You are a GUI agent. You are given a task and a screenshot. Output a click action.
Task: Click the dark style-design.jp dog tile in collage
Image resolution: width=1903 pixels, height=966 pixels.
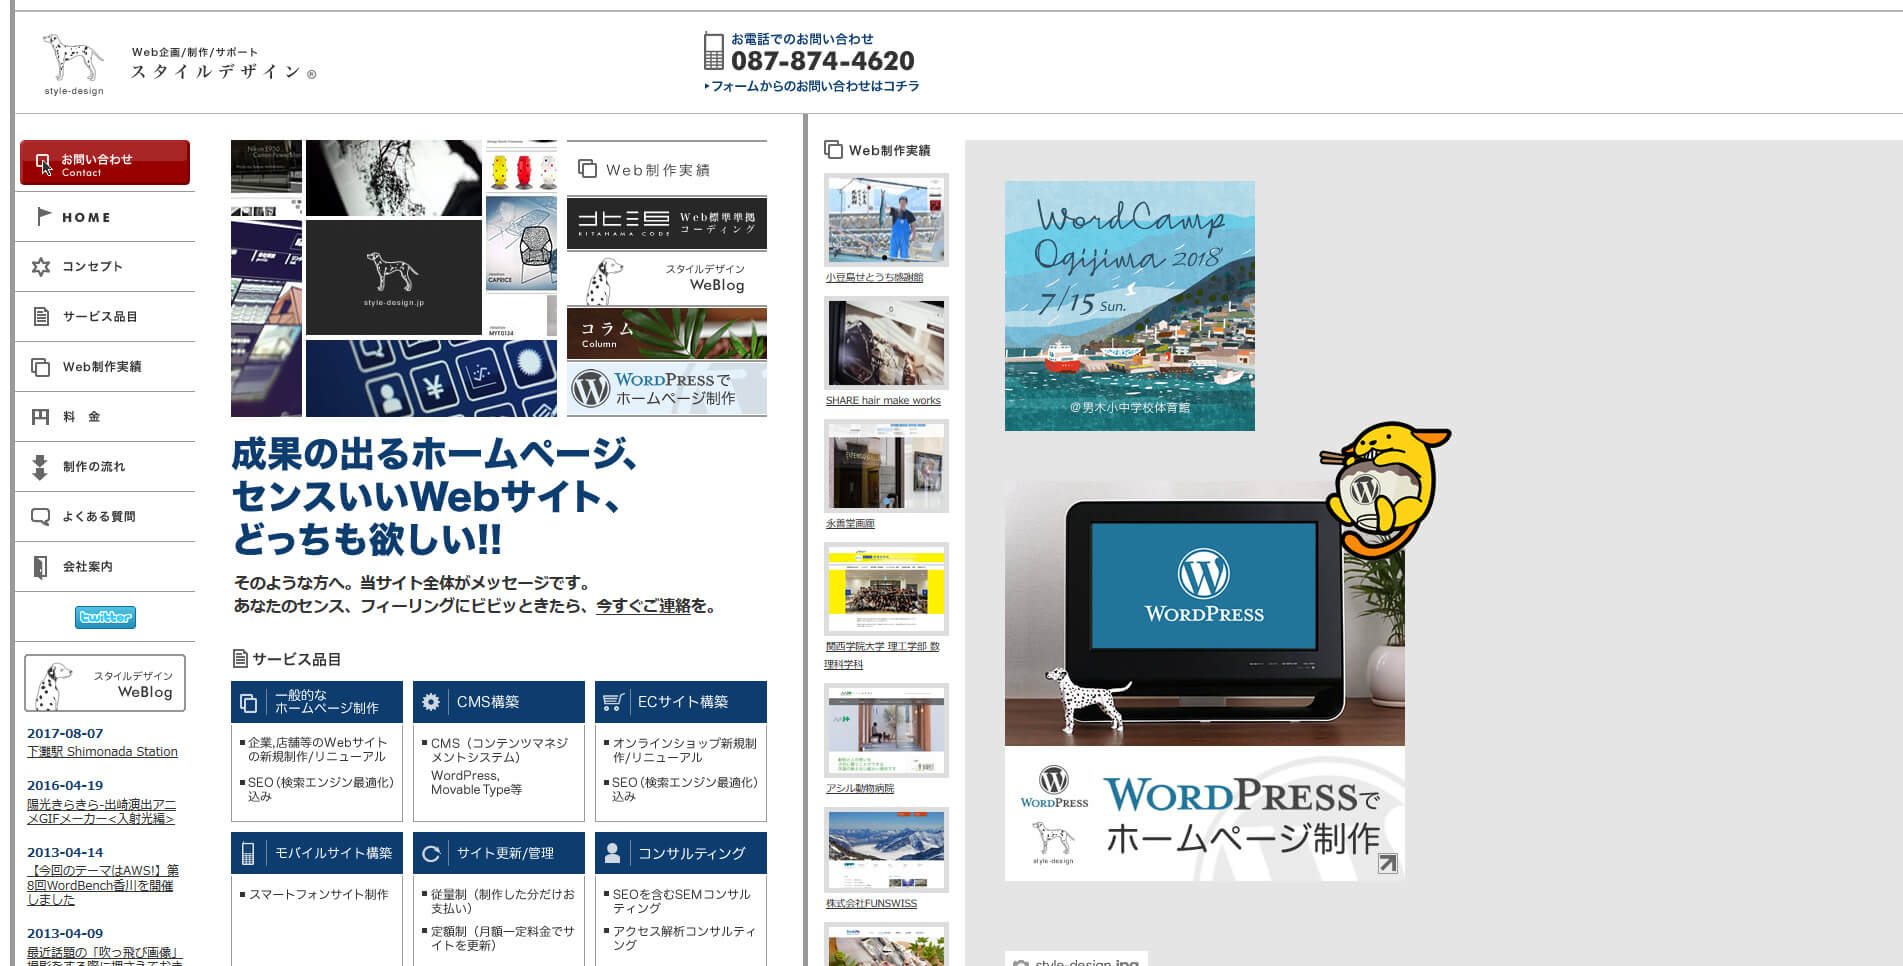click(x=394, y=277)
